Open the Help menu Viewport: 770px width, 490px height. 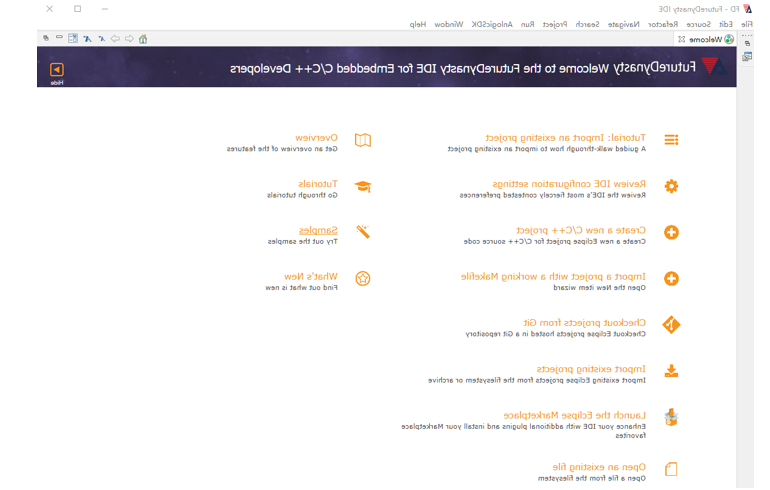(x=418, y=24)
